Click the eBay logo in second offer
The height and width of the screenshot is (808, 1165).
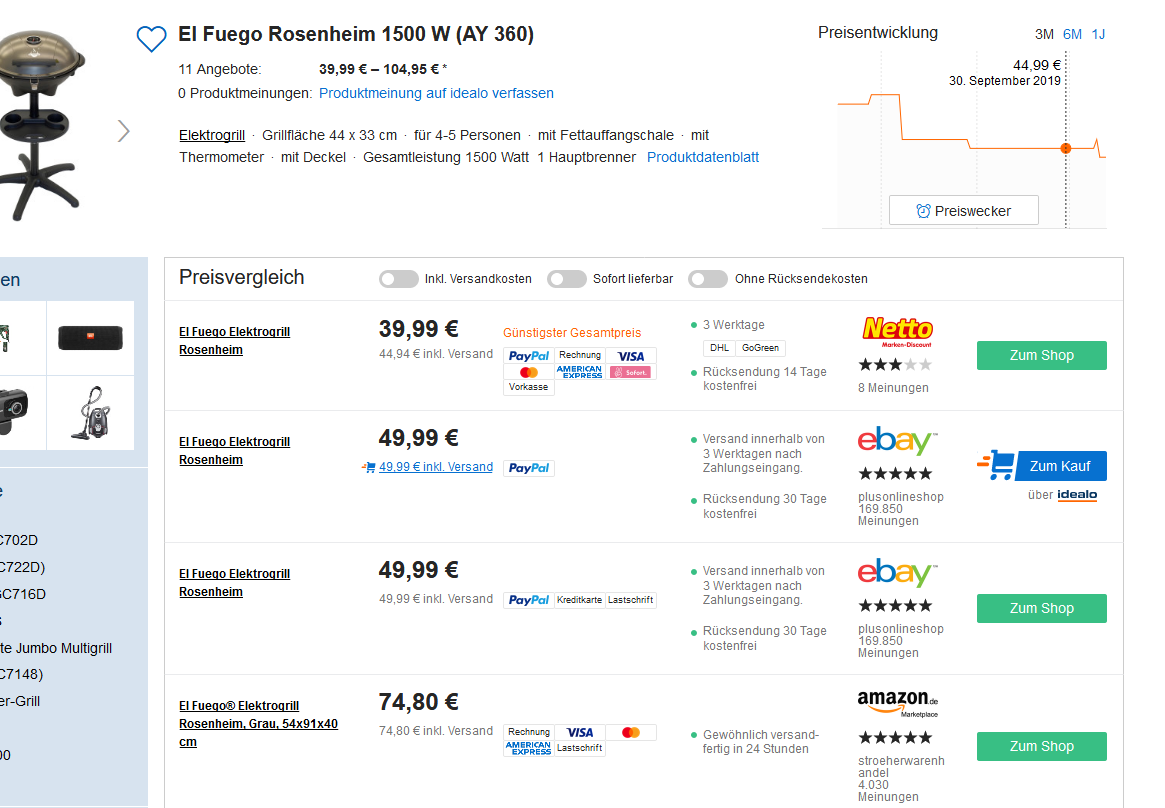pos(897,441)
